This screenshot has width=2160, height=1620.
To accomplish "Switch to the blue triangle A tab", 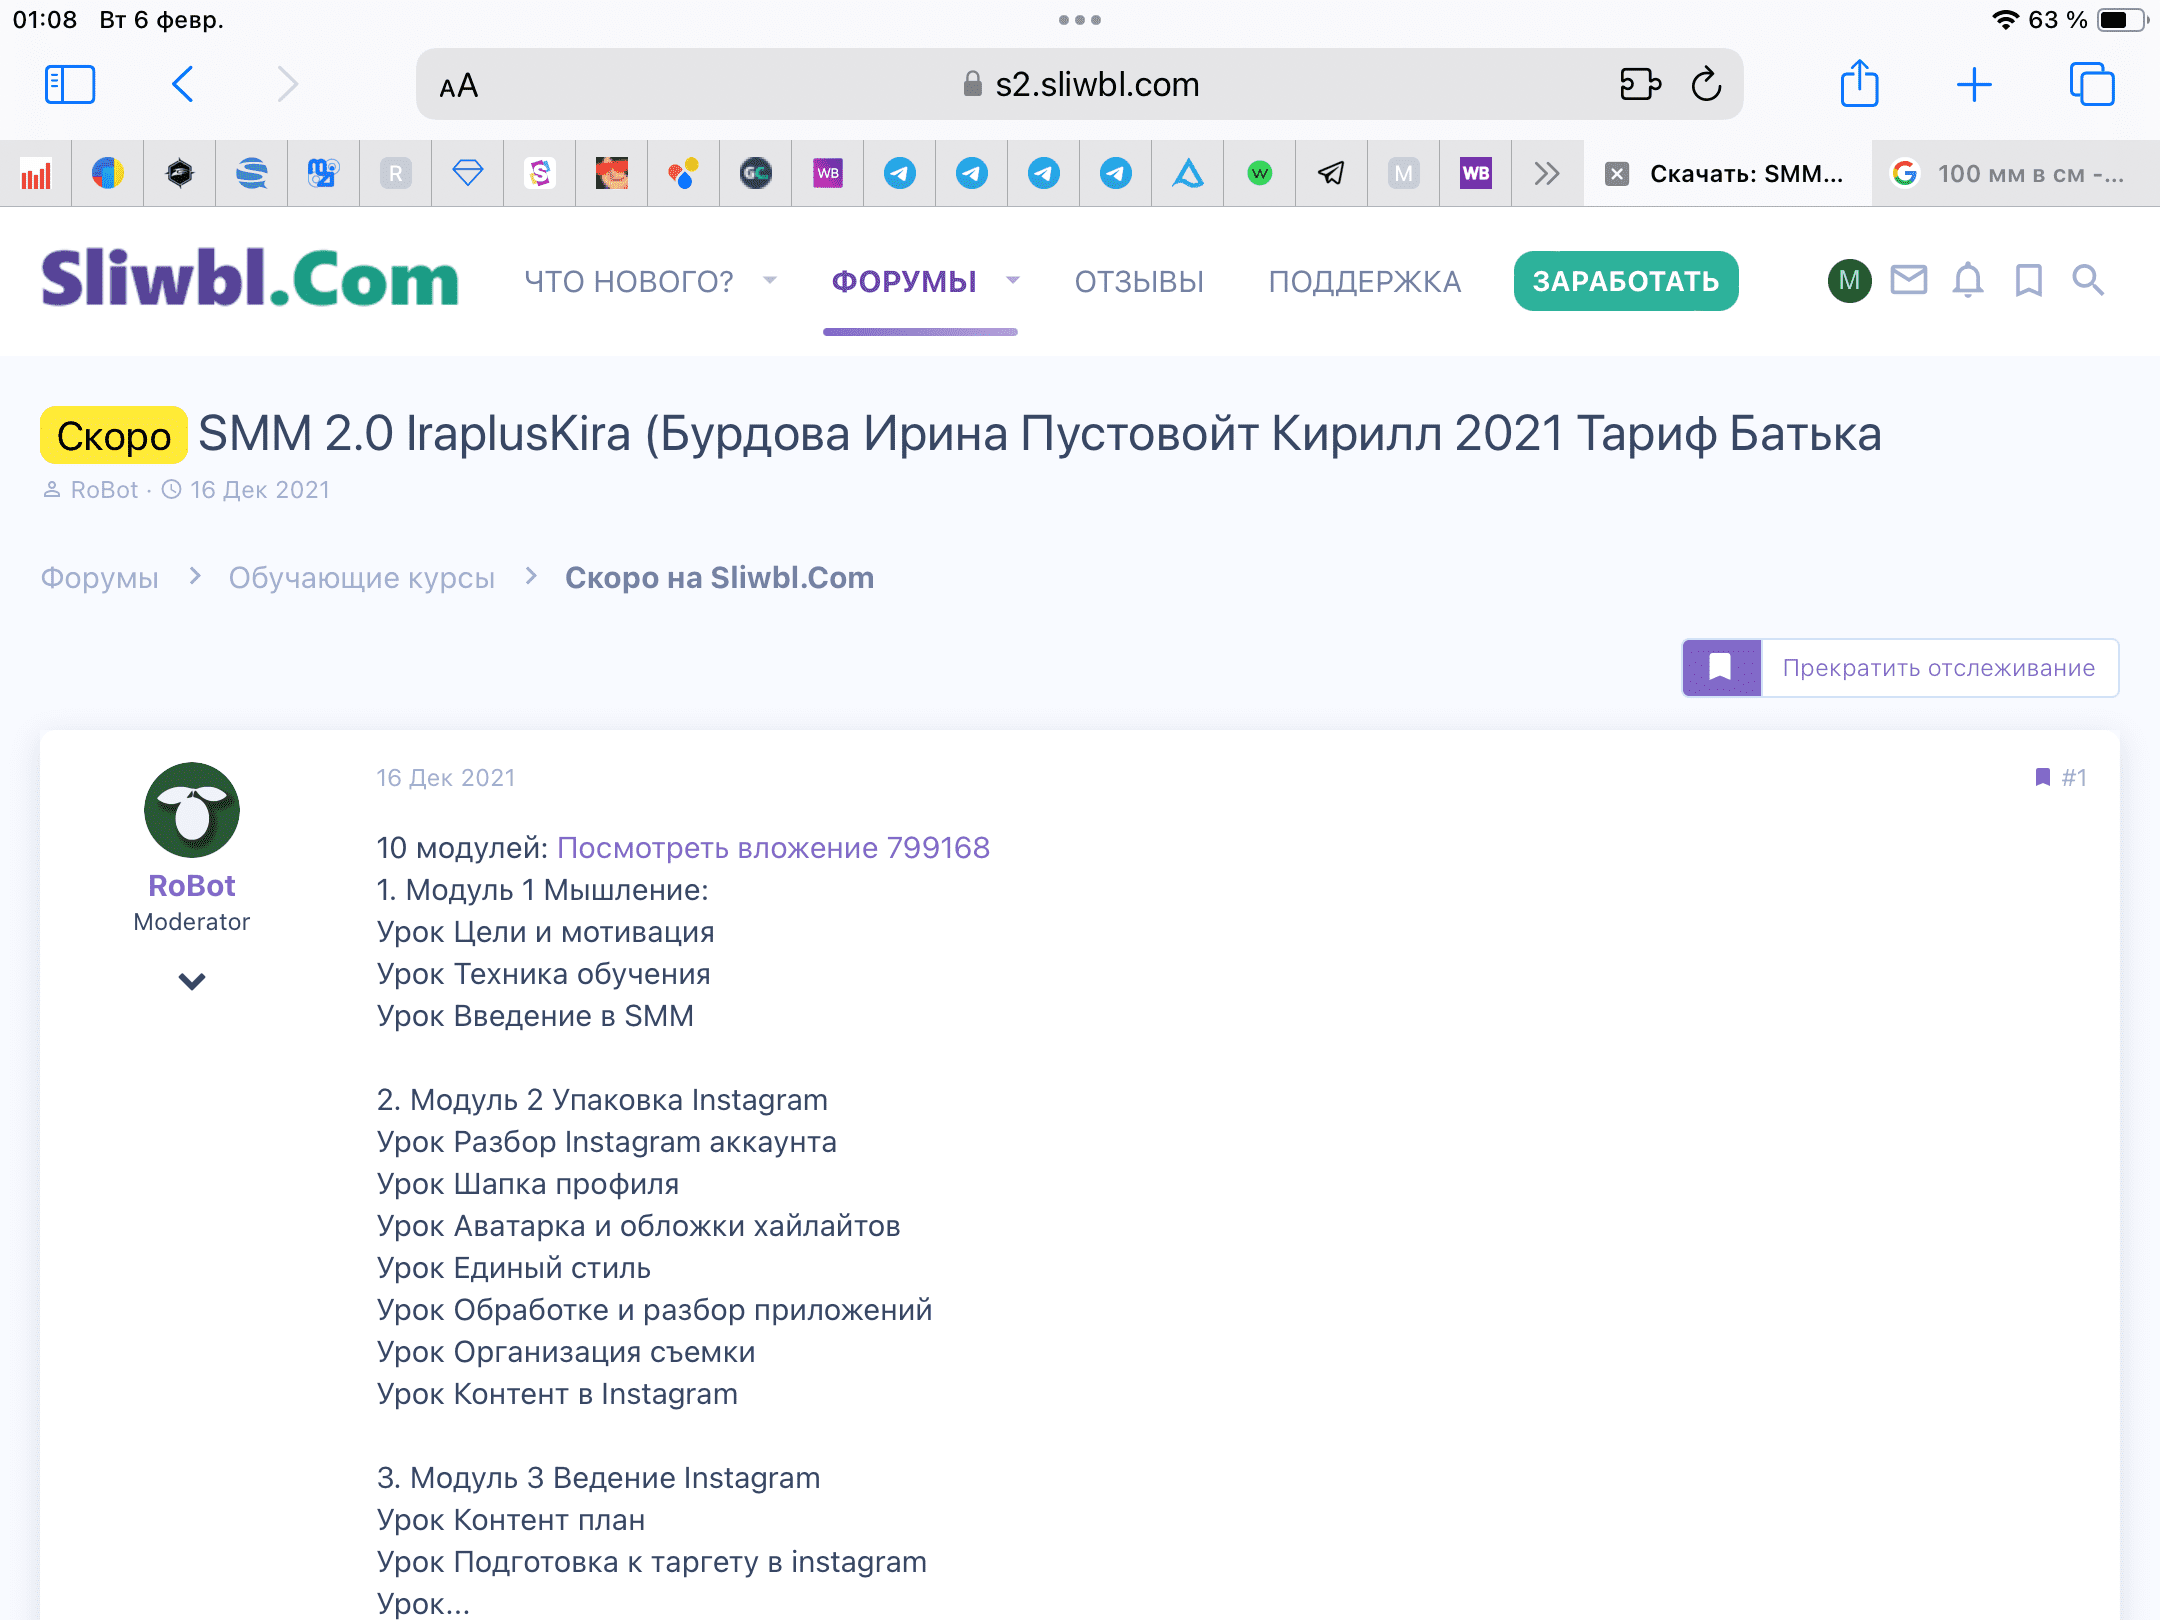I will click(x=1188, y=174).
